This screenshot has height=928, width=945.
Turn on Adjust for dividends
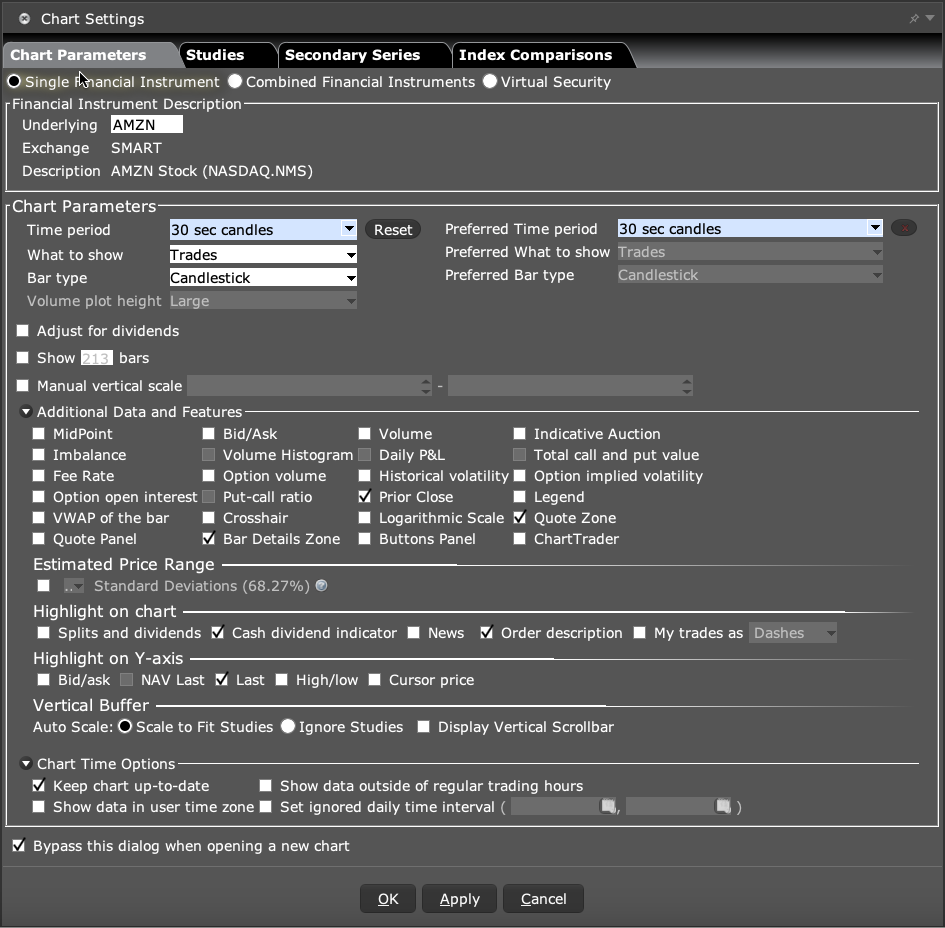pos(23,331)
